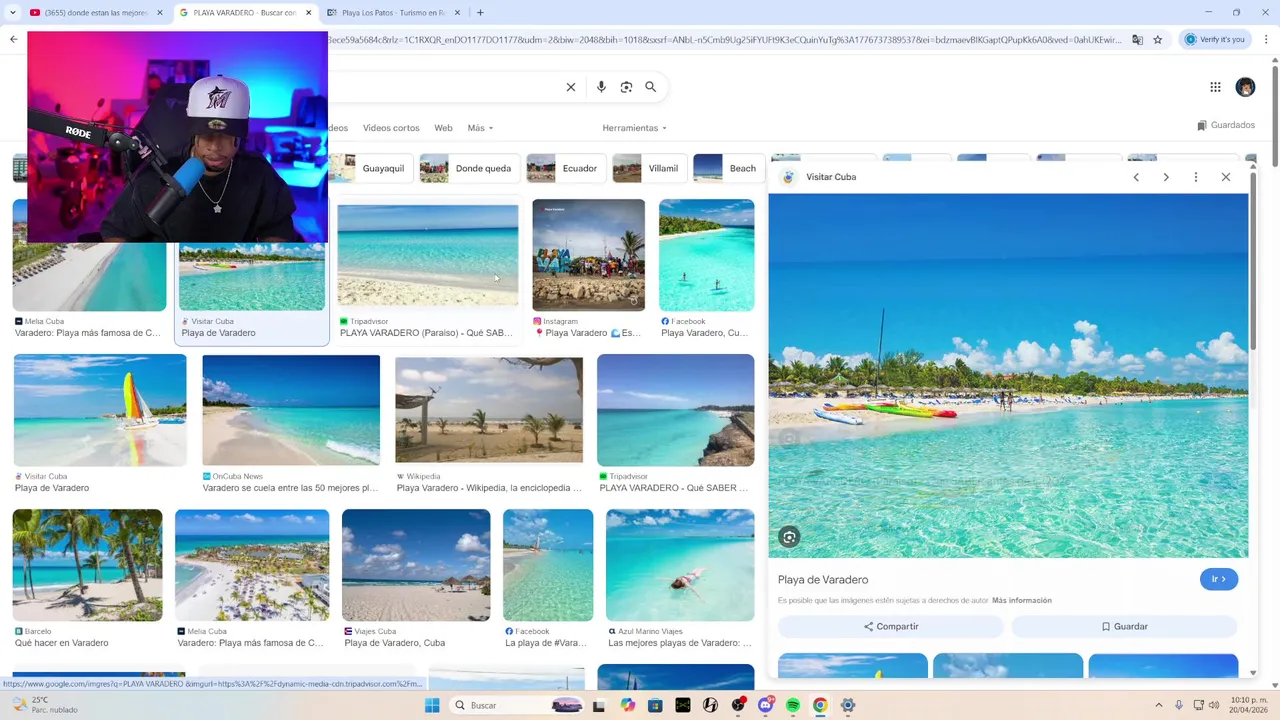Clear the search box with the X icon

point(571,87)
